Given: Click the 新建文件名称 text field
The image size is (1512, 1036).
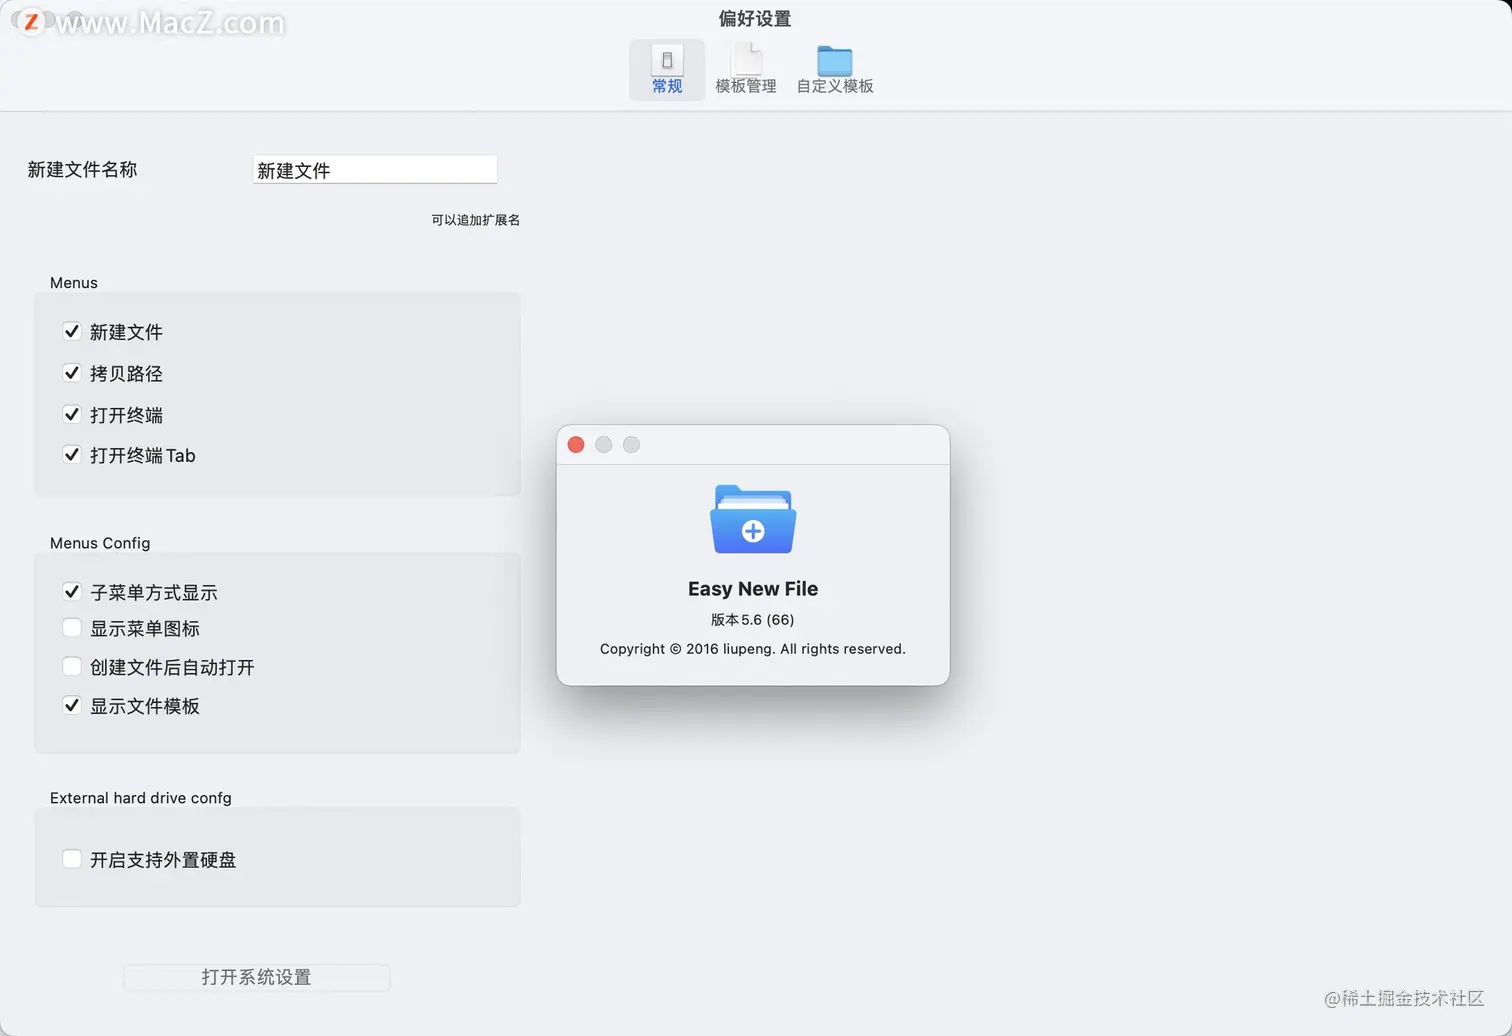Looking at the screenshot, I should pos(375,170).
